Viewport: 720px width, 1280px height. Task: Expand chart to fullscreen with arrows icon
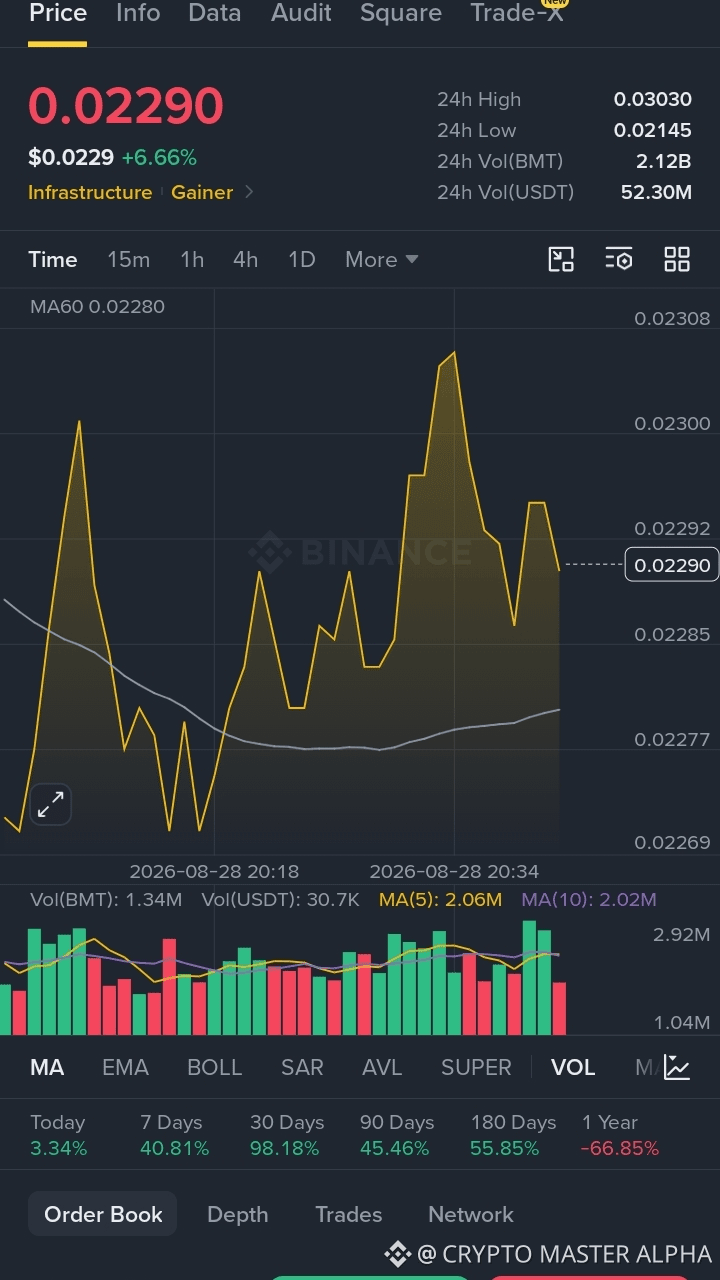pyautogui.click(x=51, y=804)
